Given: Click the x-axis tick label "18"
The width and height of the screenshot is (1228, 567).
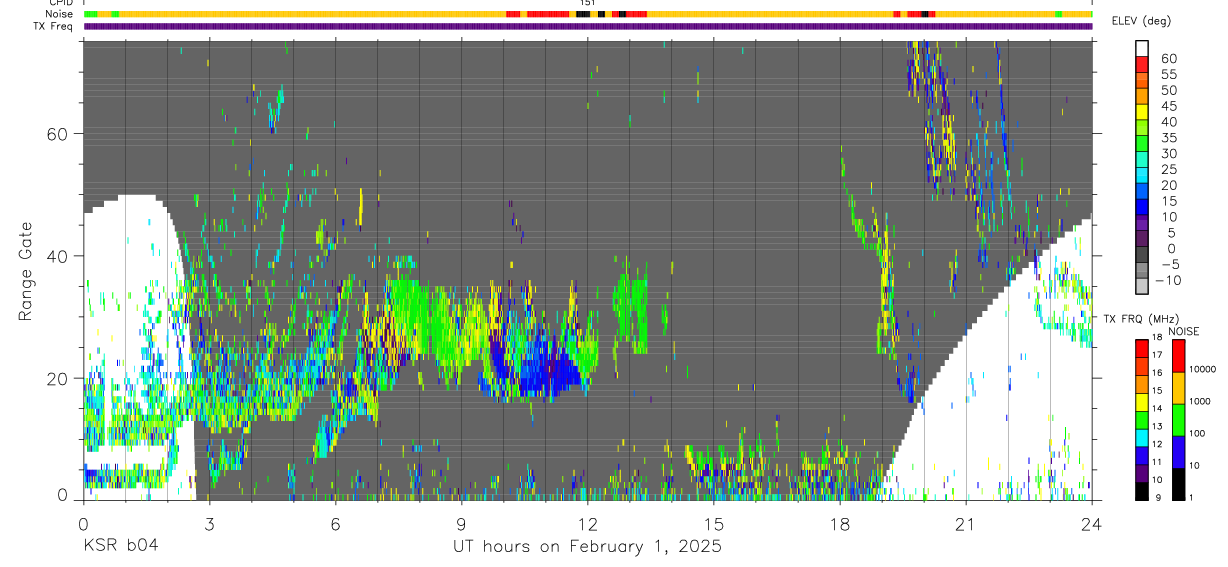Looking at the screenshot, I should (x=839, y=523).
